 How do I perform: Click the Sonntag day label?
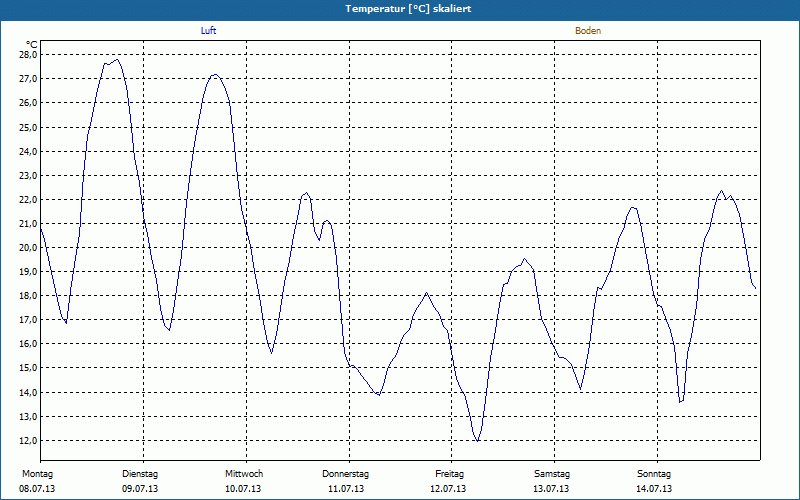pos(654,474)
